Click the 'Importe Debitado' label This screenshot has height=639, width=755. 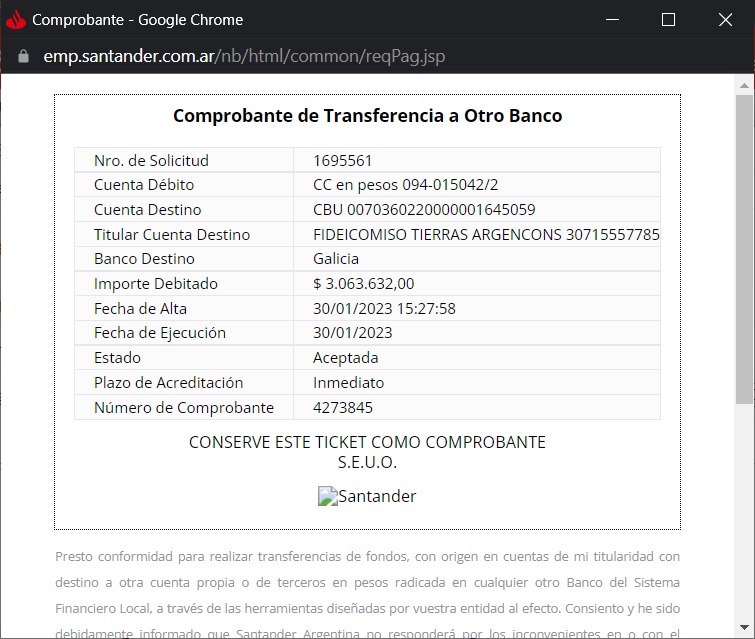(156, 284)
